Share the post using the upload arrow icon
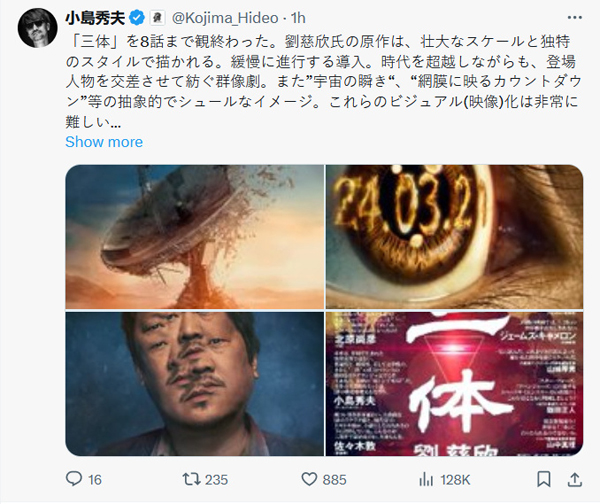This screenshot has width=600, height=504. 574,479
